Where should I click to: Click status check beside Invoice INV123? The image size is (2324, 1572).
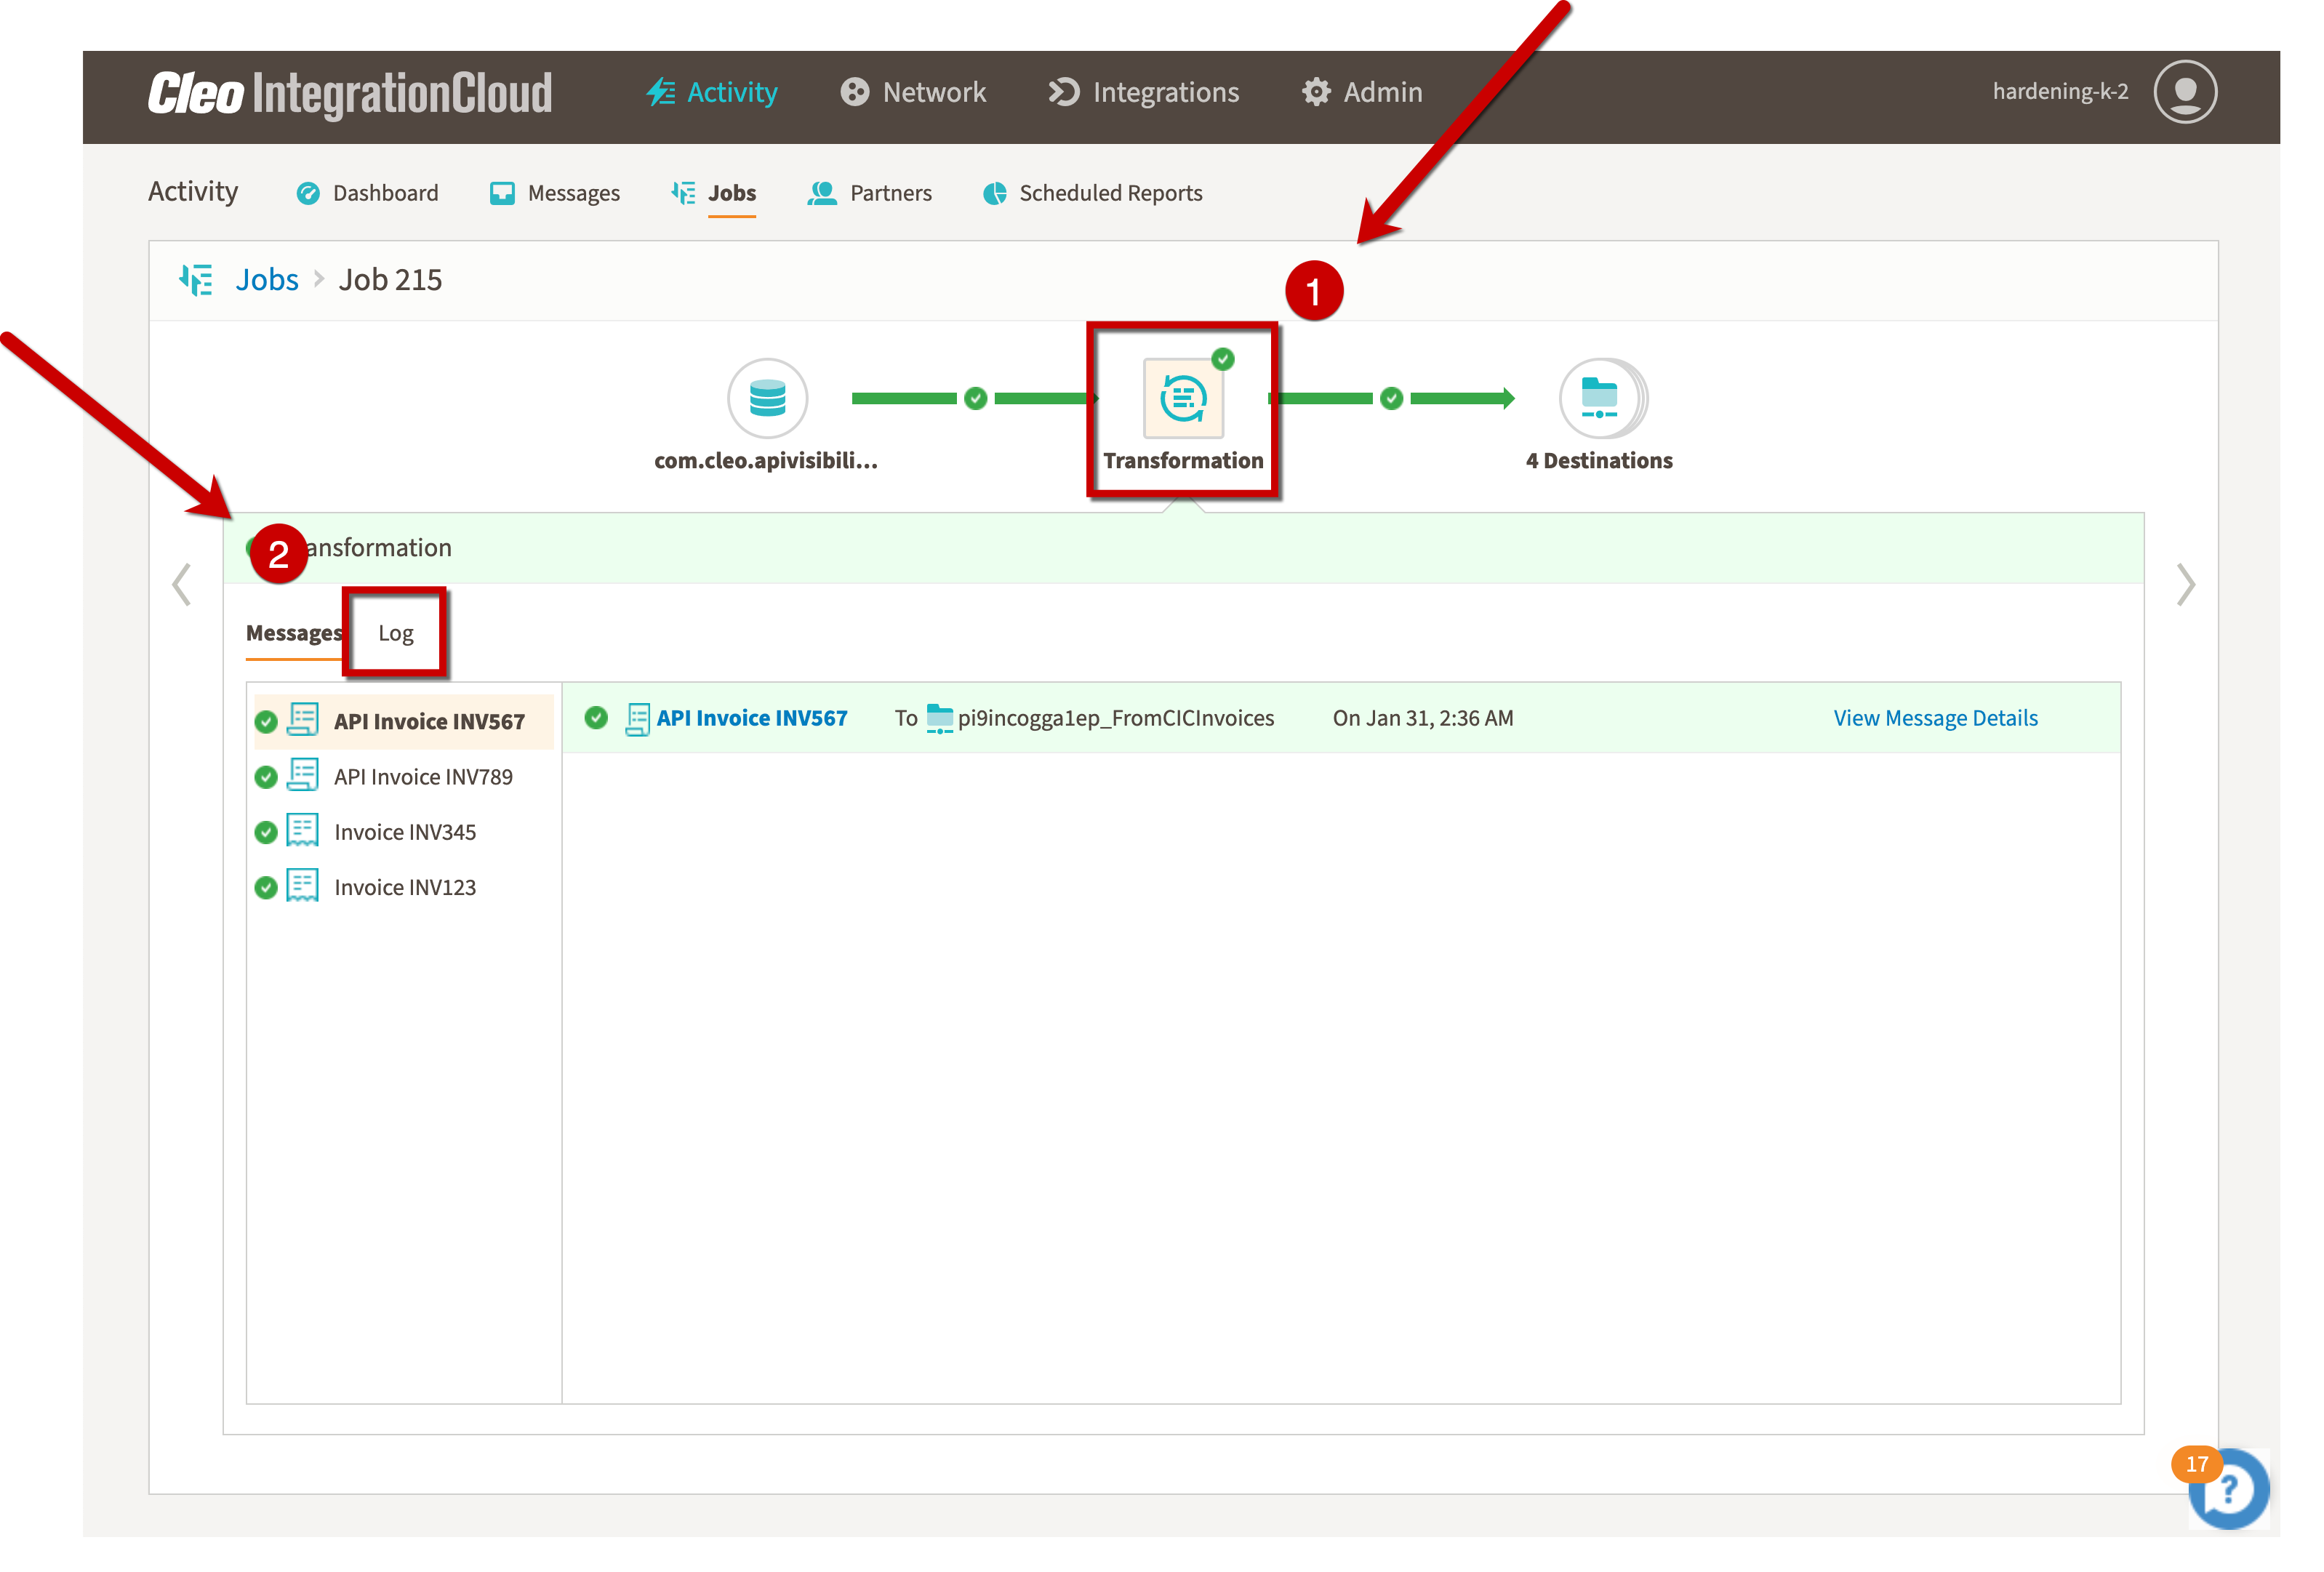(x=266, y=888)
